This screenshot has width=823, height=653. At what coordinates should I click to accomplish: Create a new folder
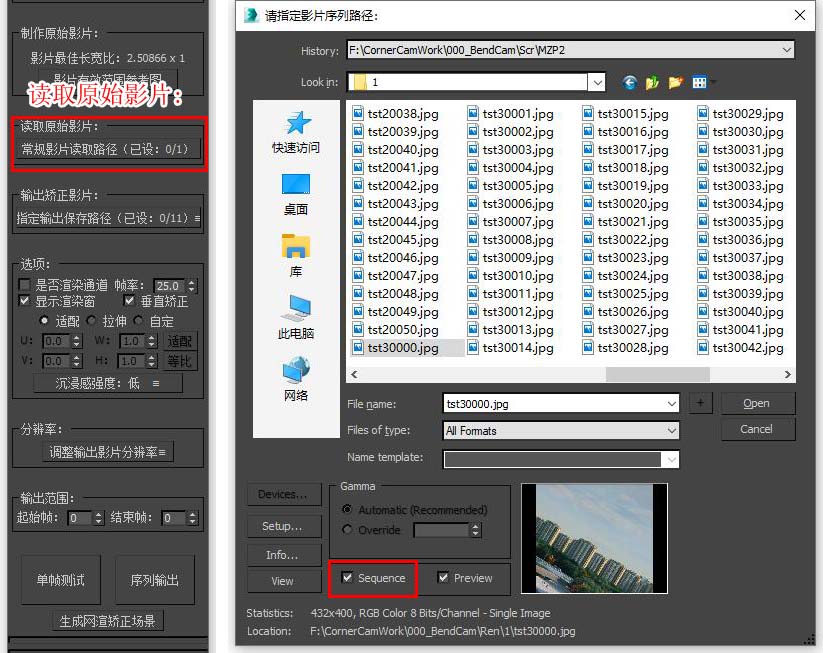pos(677,82)
